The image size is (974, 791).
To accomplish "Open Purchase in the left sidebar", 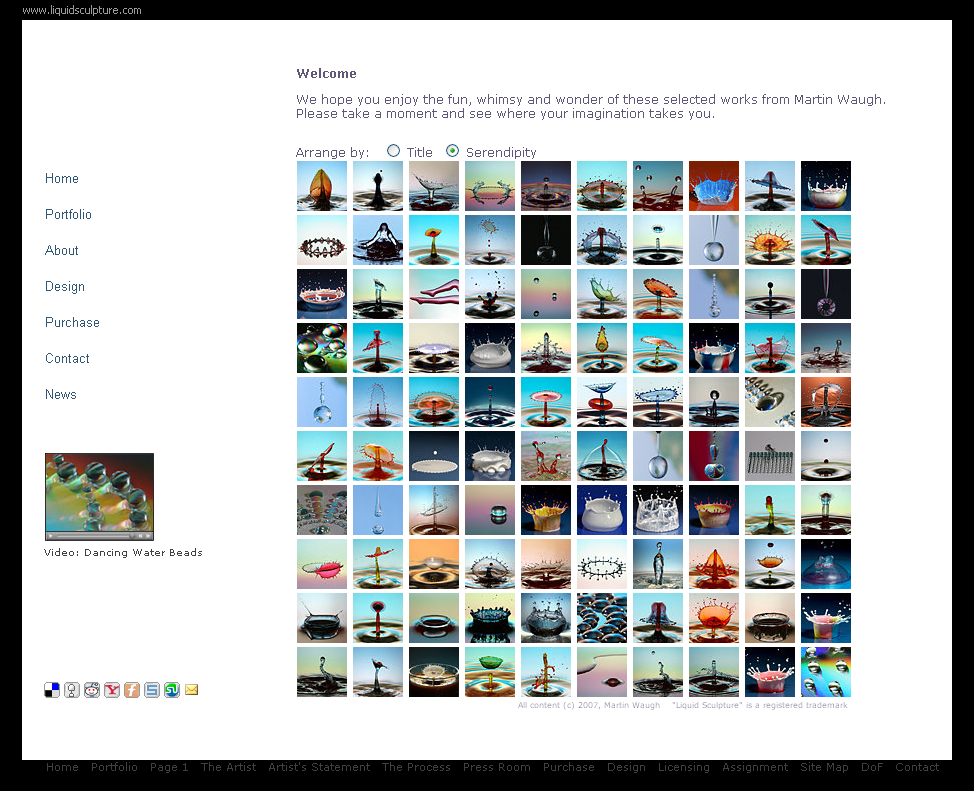I will pos(72,323).
